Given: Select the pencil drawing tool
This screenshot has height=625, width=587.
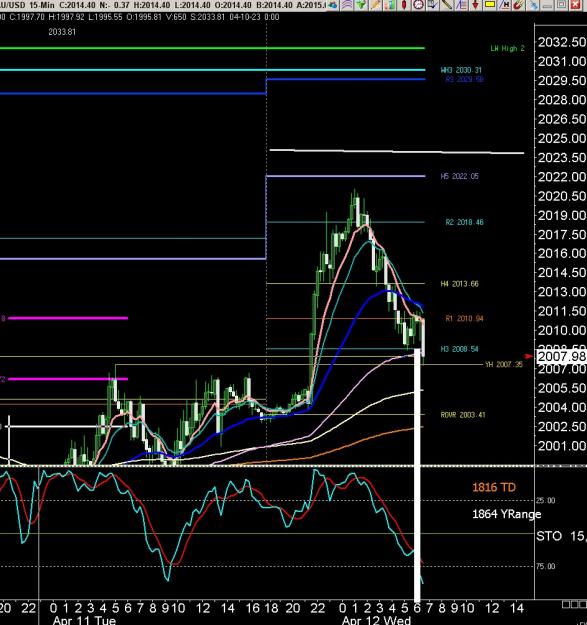Looking at the screenshot, I should click(x=375, y=5).
